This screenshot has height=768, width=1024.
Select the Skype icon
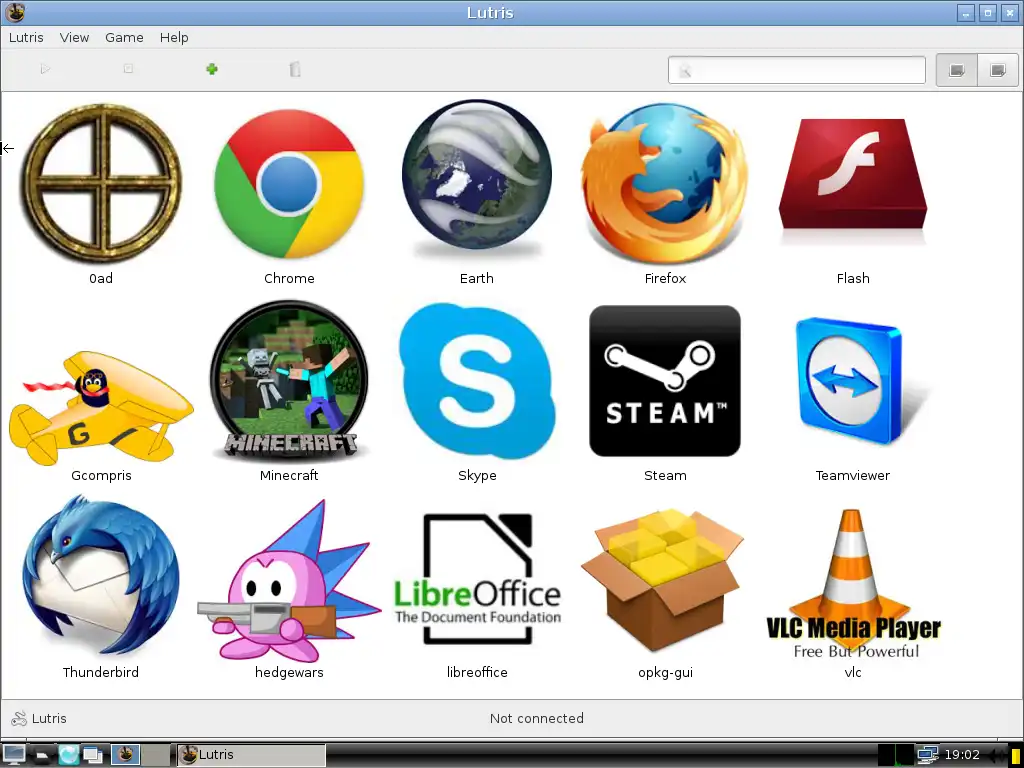[477, 381]
